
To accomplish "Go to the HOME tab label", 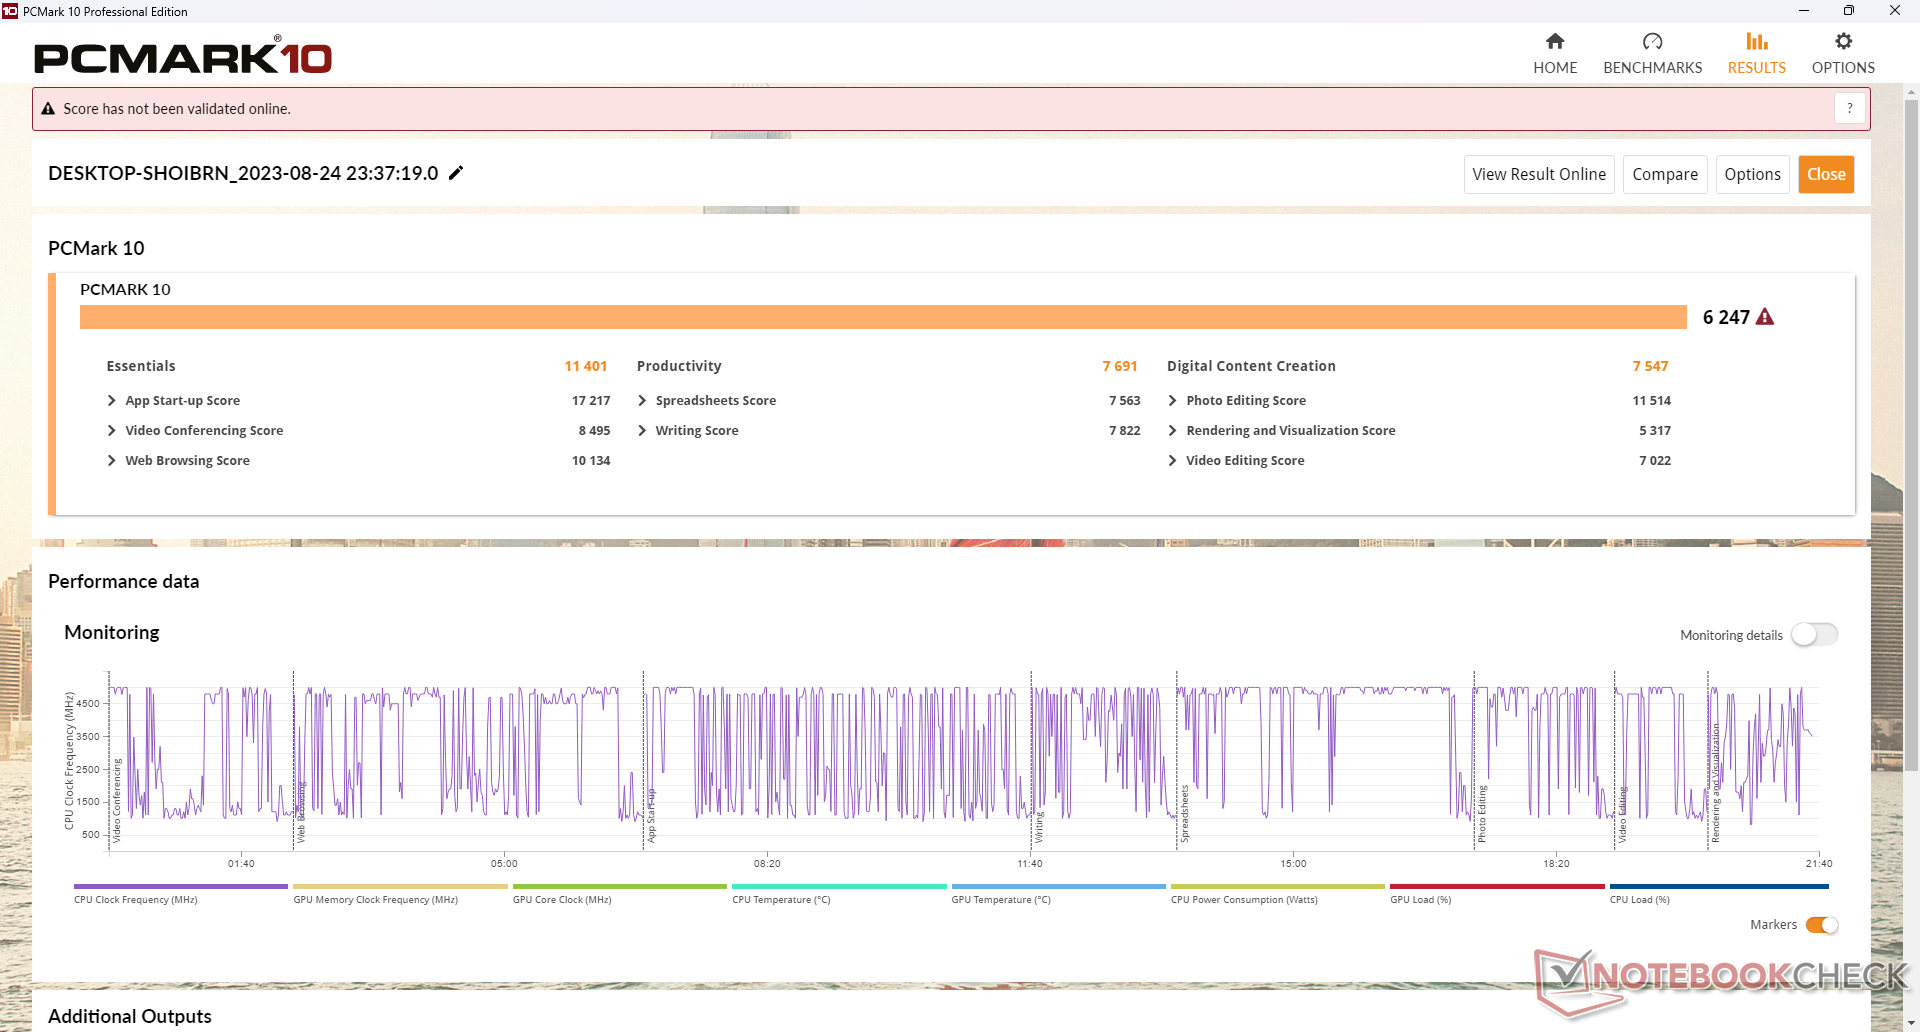I will [1555, 68].
